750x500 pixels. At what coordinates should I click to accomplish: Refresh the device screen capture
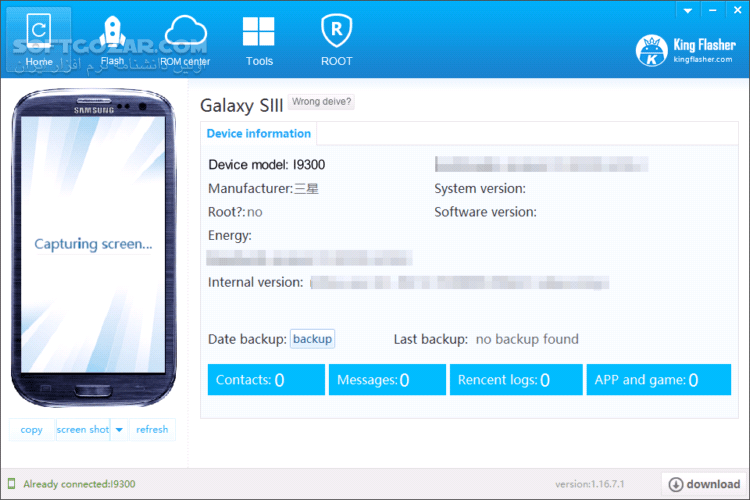tap(152, 430)
